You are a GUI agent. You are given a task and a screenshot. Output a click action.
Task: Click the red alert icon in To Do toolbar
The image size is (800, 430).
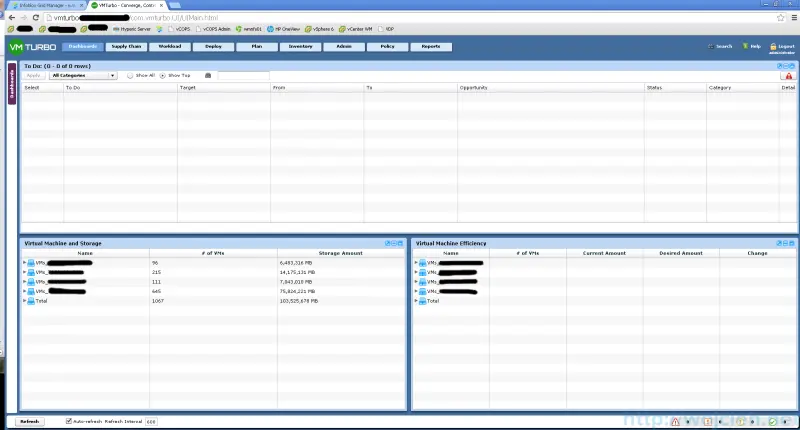789,76
